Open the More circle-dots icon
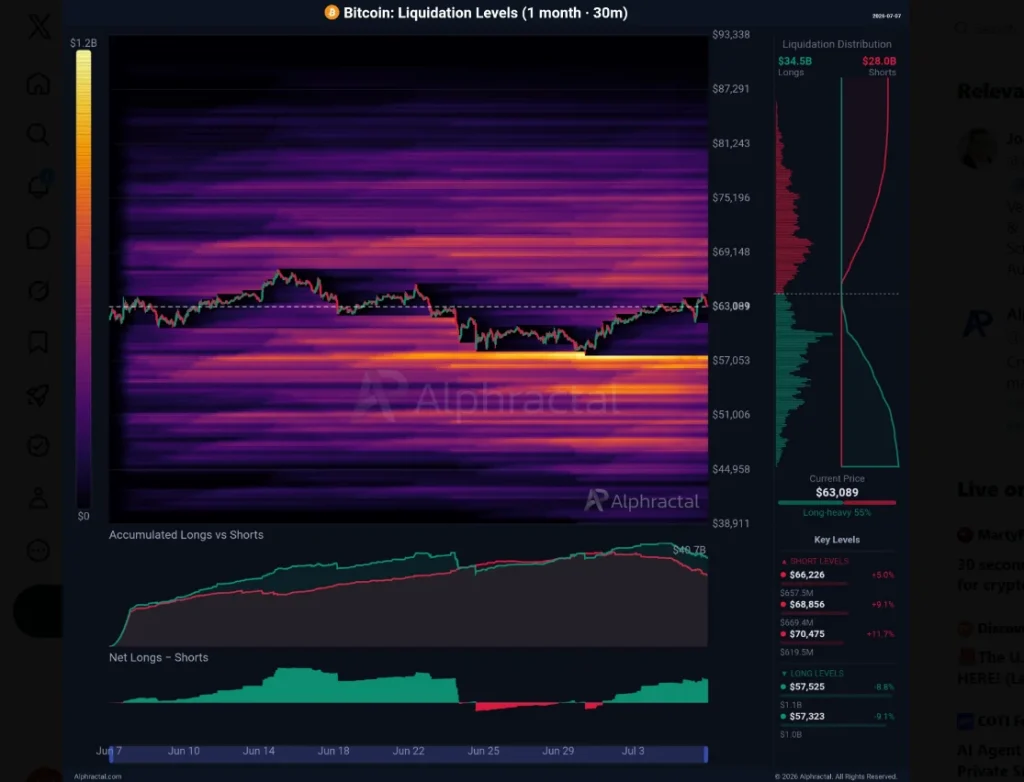The height and width of the screenshot is (782, 1024). (39, 551)
